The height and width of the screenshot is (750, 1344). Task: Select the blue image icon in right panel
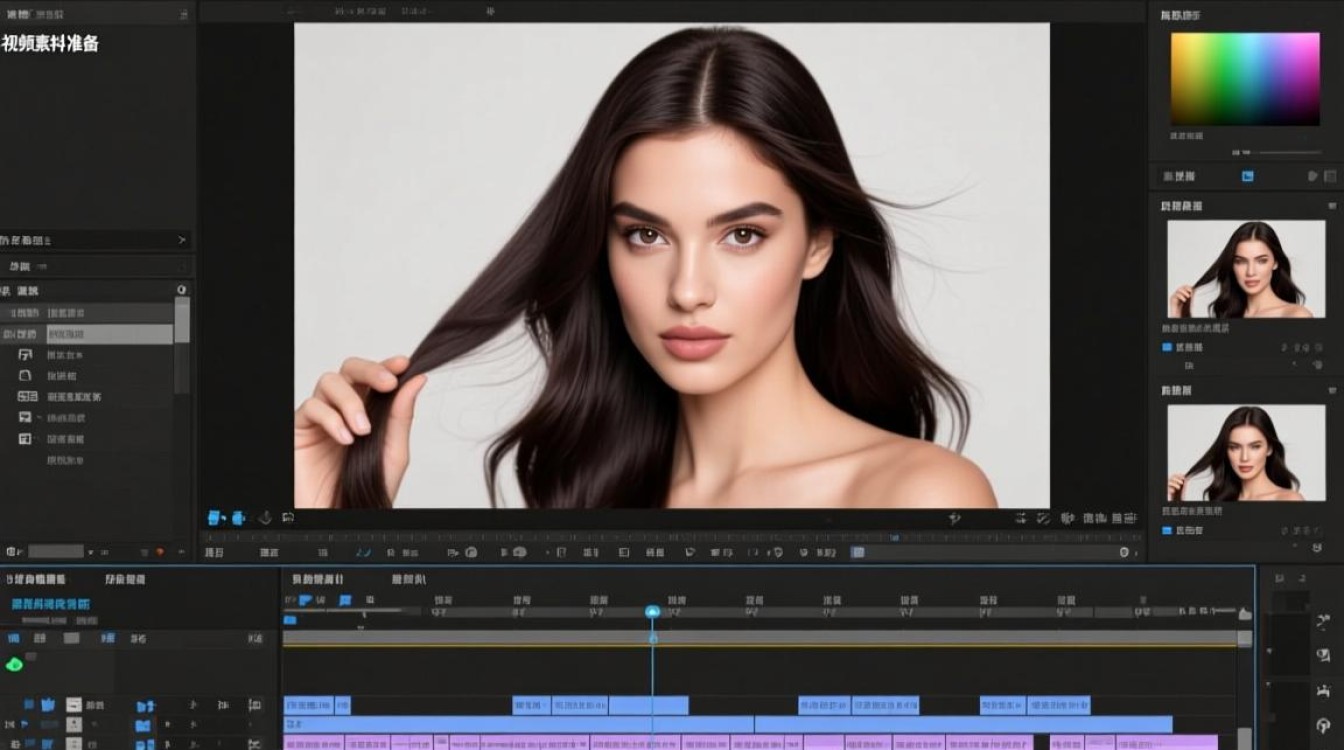tap(1248, 176)
